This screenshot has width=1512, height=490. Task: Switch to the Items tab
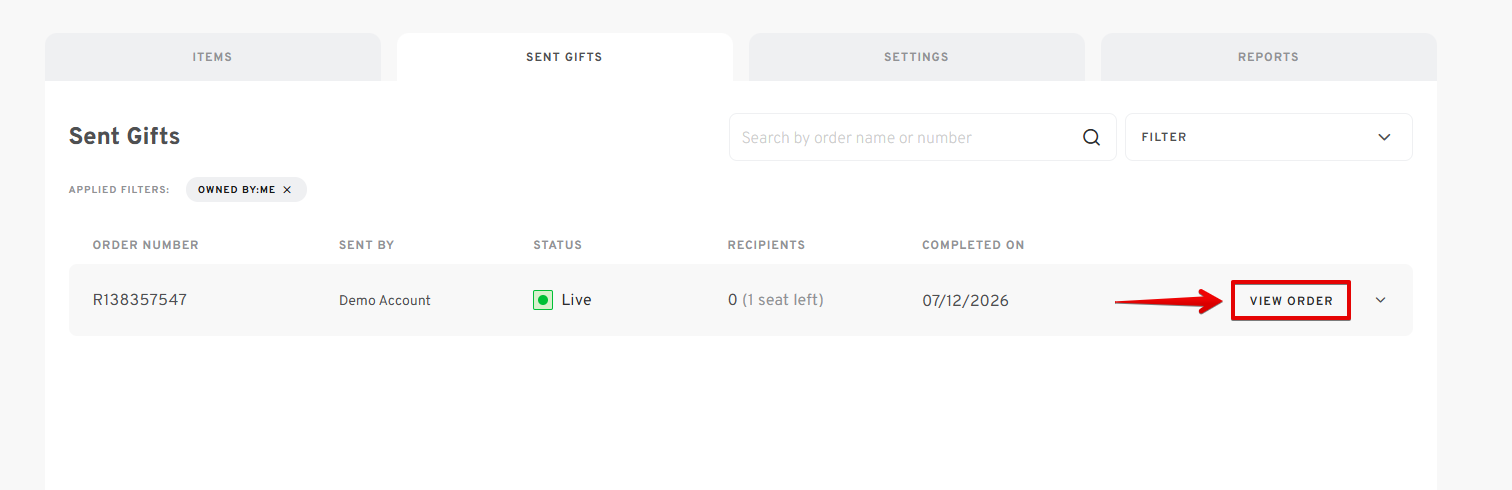click(213, 57)
